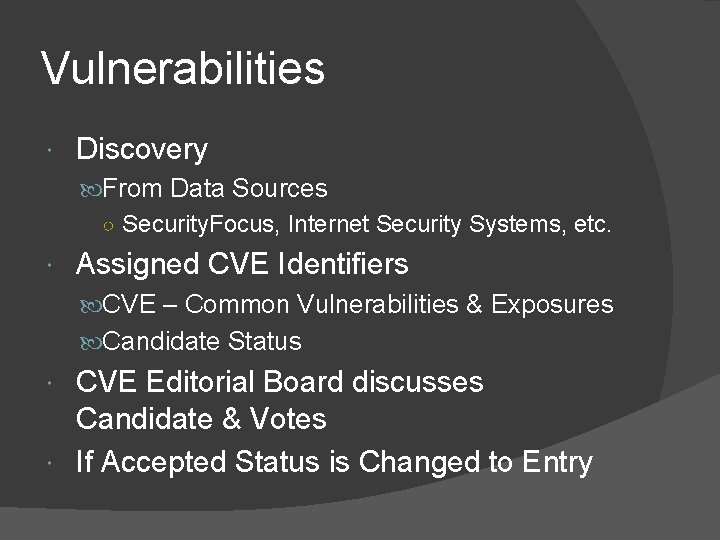
Task: Click the Vulnerabilities slide title
Action: [x=183, y=69]
